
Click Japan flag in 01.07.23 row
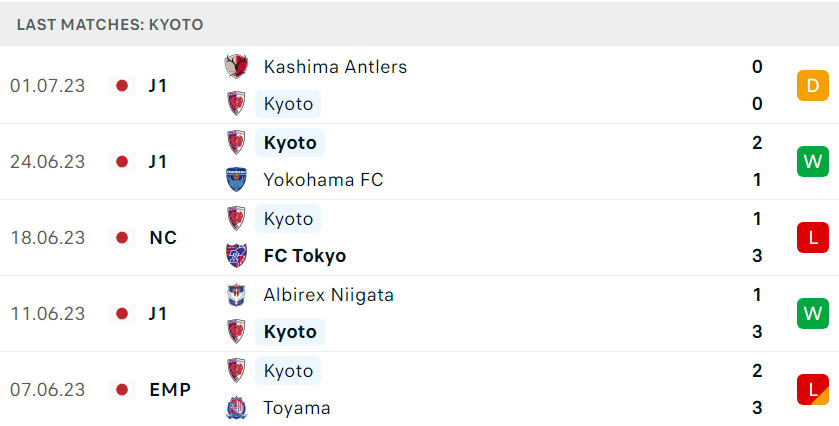point(122,86)
